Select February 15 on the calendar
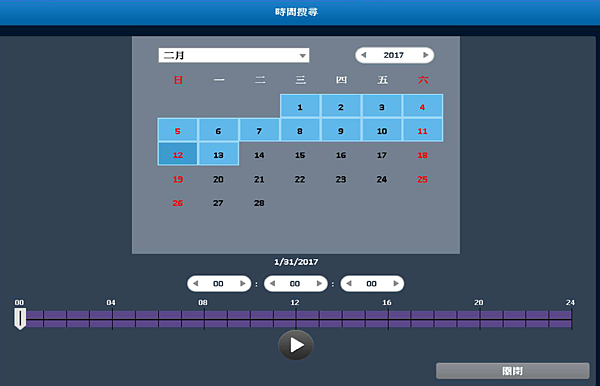This screenshot has height=386, width=600. [x=300, y=155]
